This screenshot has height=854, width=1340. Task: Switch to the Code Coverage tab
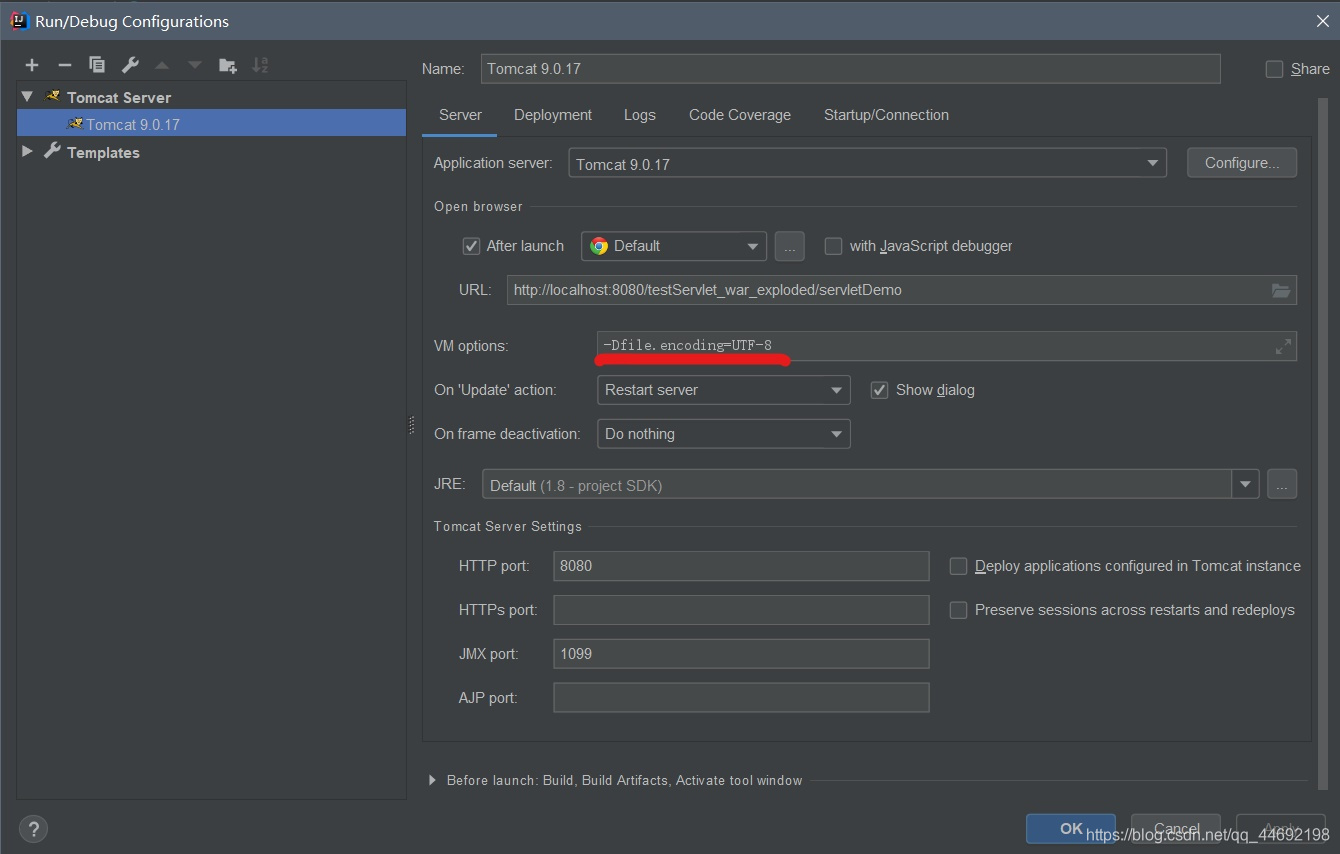[x=740, y=115]
